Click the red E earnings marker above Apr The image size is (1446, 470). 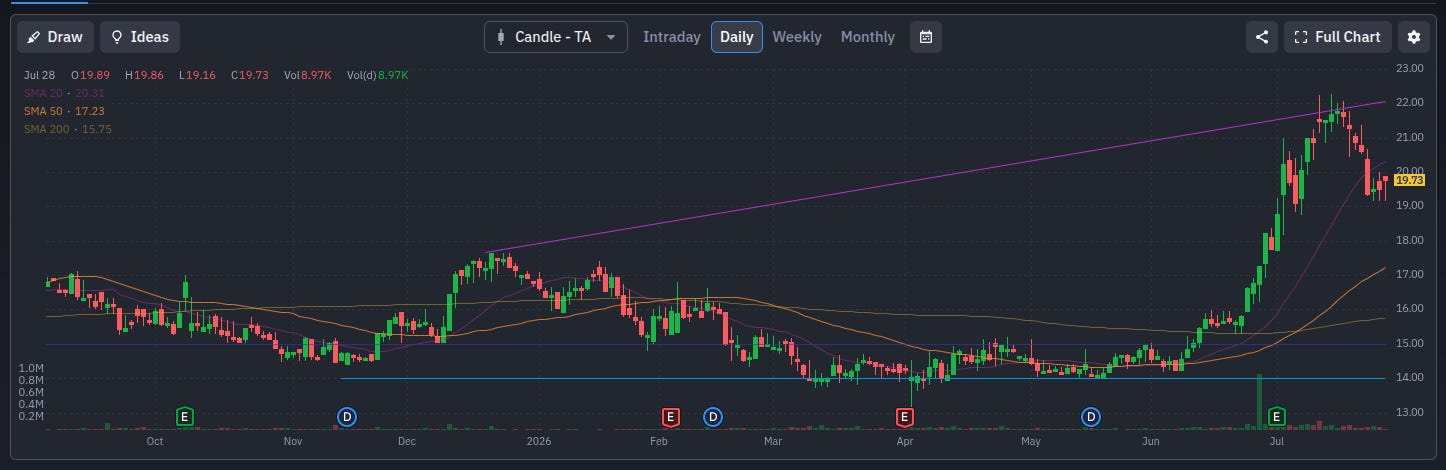click(905, 415)
